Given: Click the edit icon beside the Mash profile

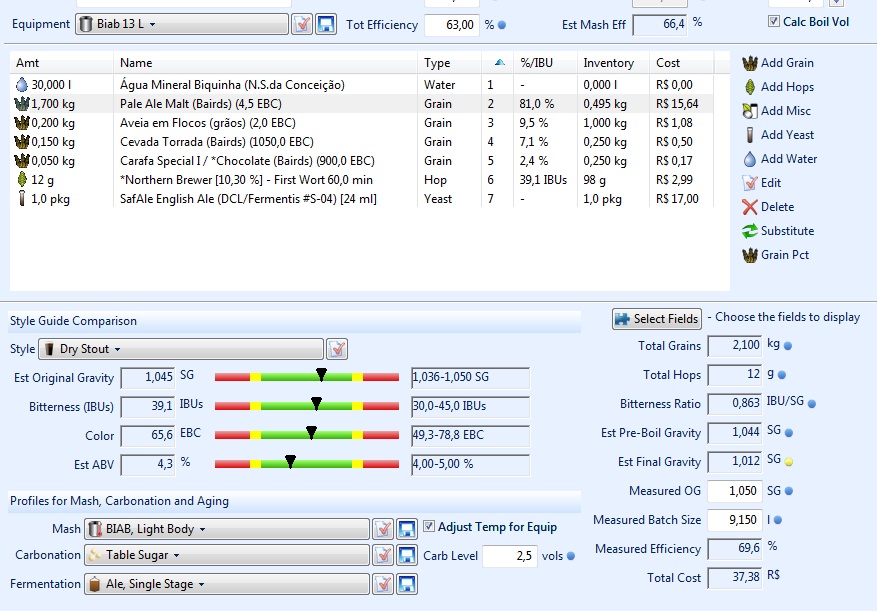Looking at the screenshot, I should (383, 529).
